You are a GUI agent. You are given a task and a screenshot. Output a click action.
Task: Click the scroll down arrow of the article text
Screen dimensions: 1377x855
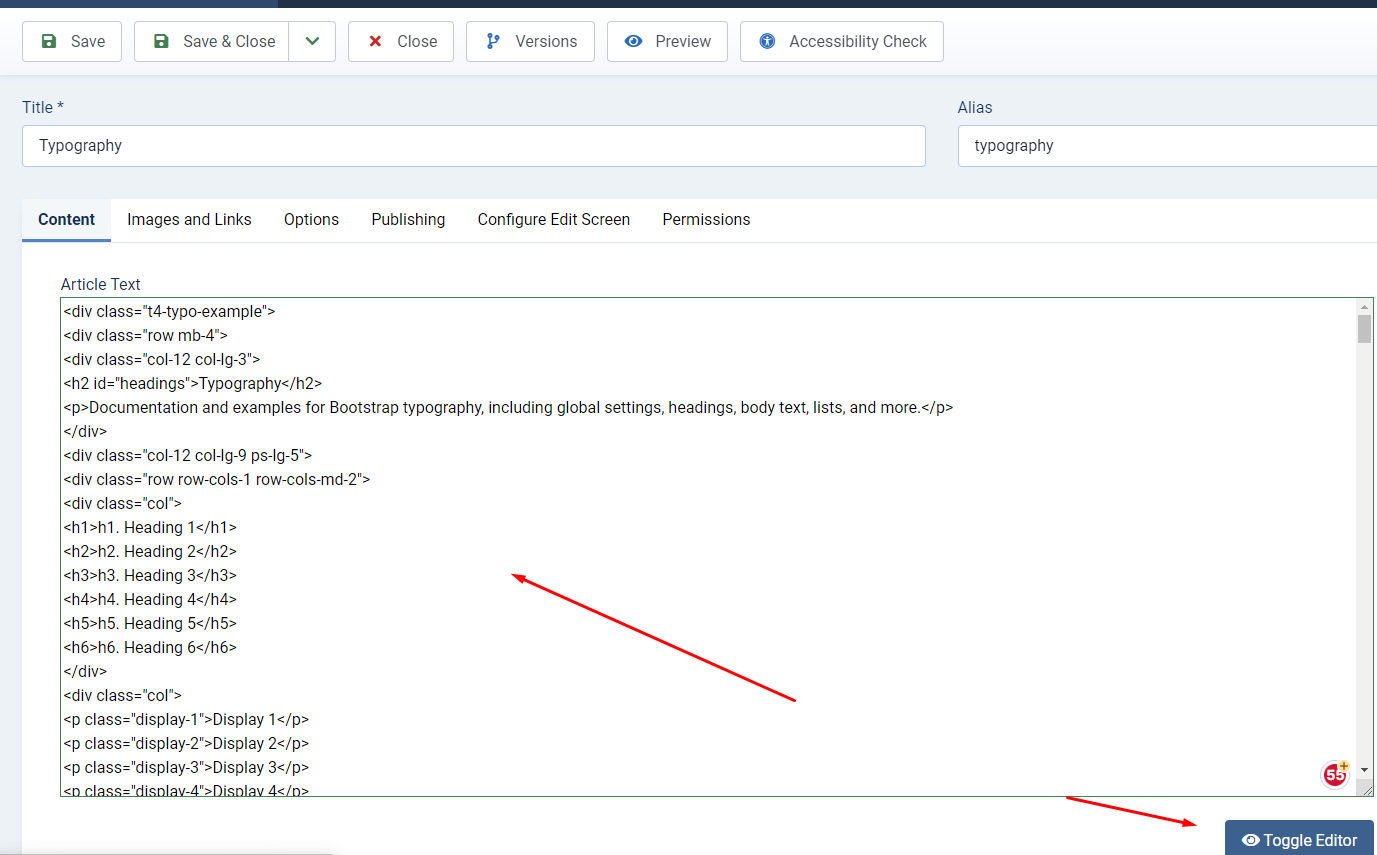click(x=1364, y=770)
